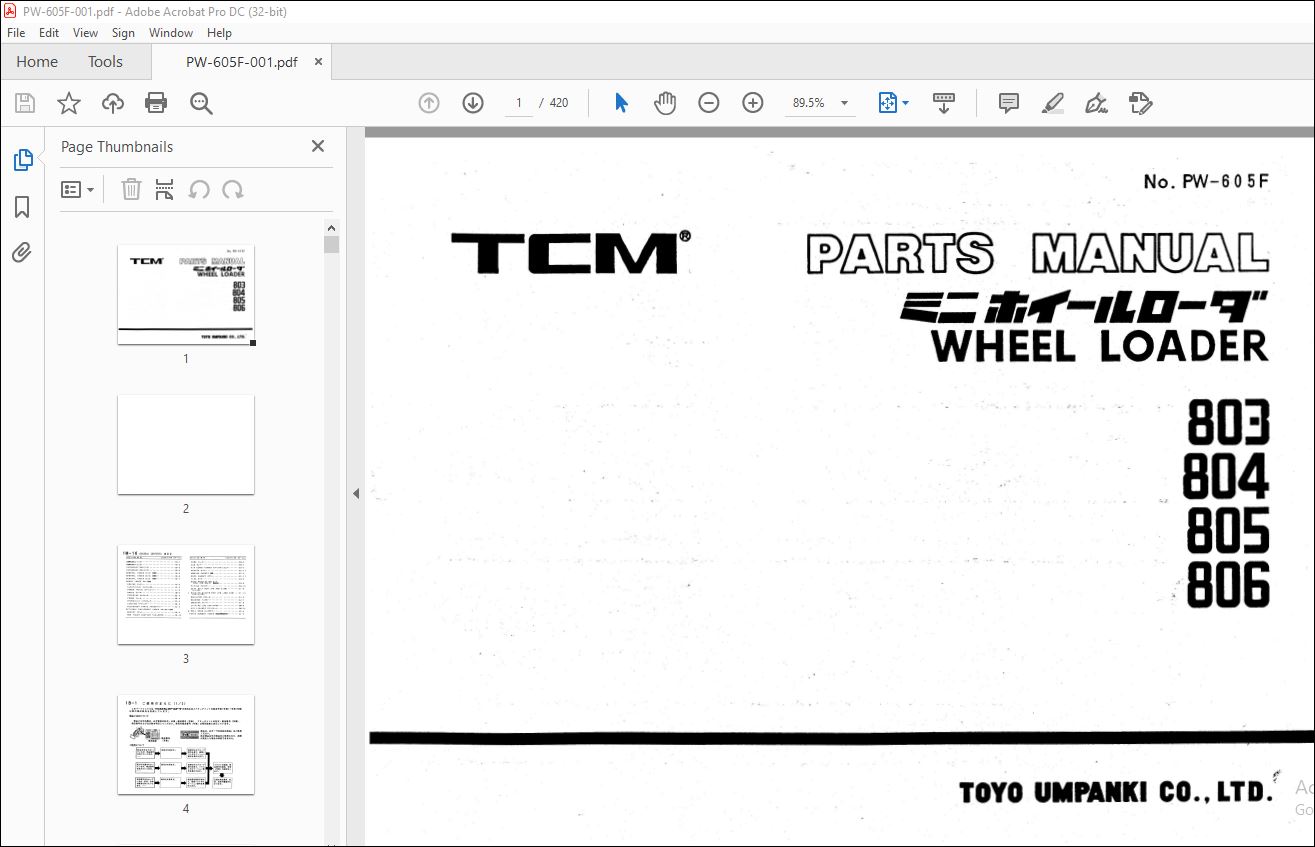Screen dimensions: 1315x847
Task: Open the Find text magnifier tool
Action: coord(201,103)
